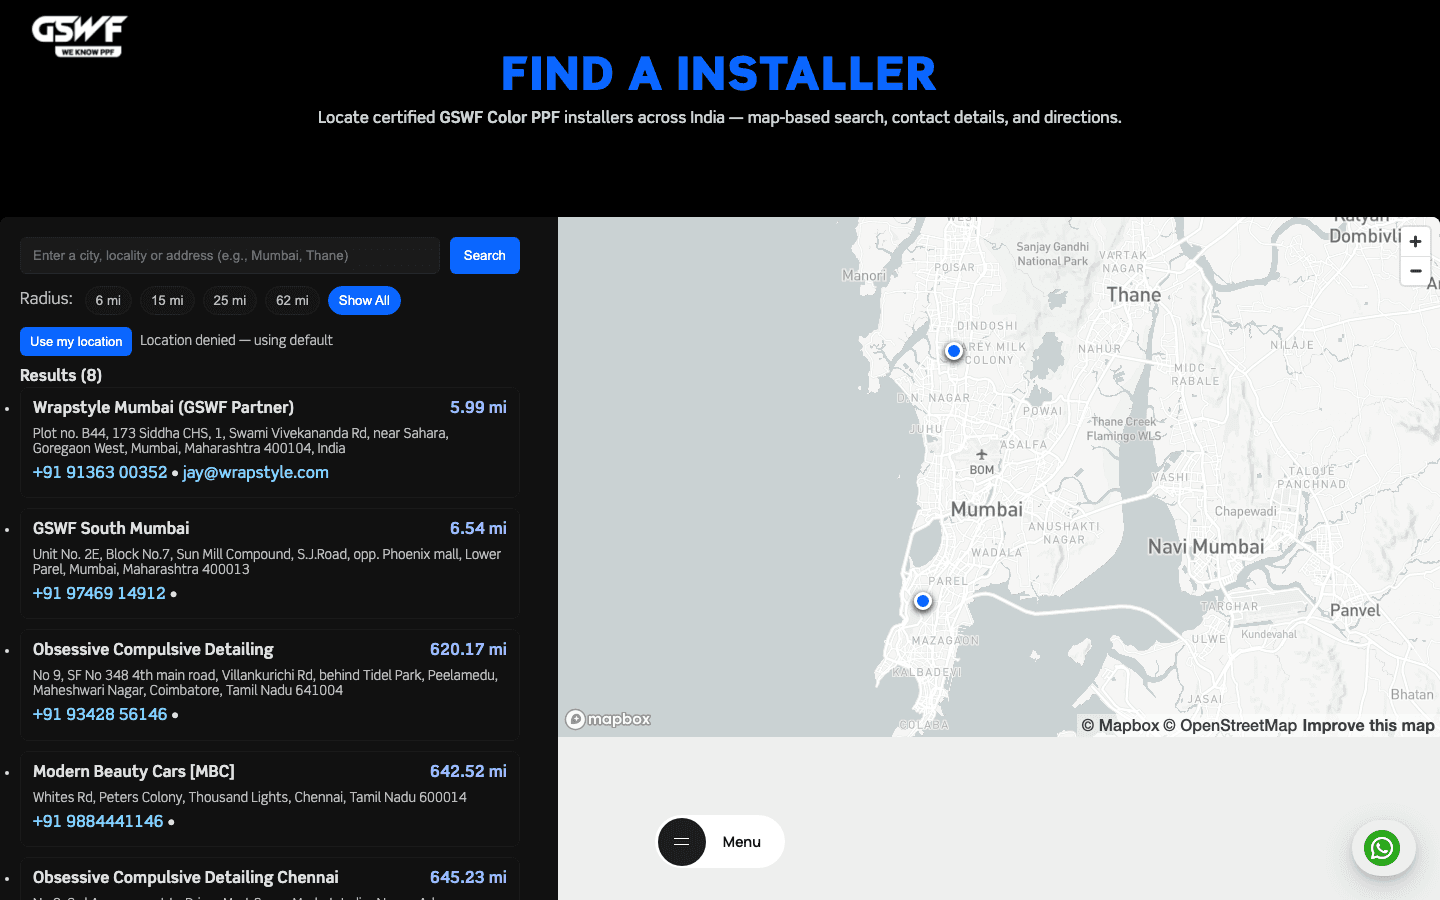Open the OpenStreetMap attribution link
This screenshot has width=1440, height=900.
click(1230, 725)
